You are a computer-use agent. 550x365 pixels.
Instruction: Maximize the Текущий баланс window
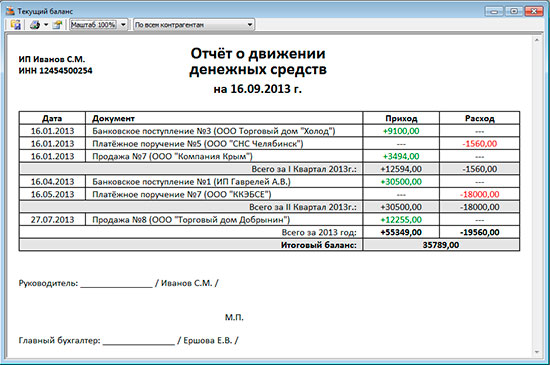[514, 11]
